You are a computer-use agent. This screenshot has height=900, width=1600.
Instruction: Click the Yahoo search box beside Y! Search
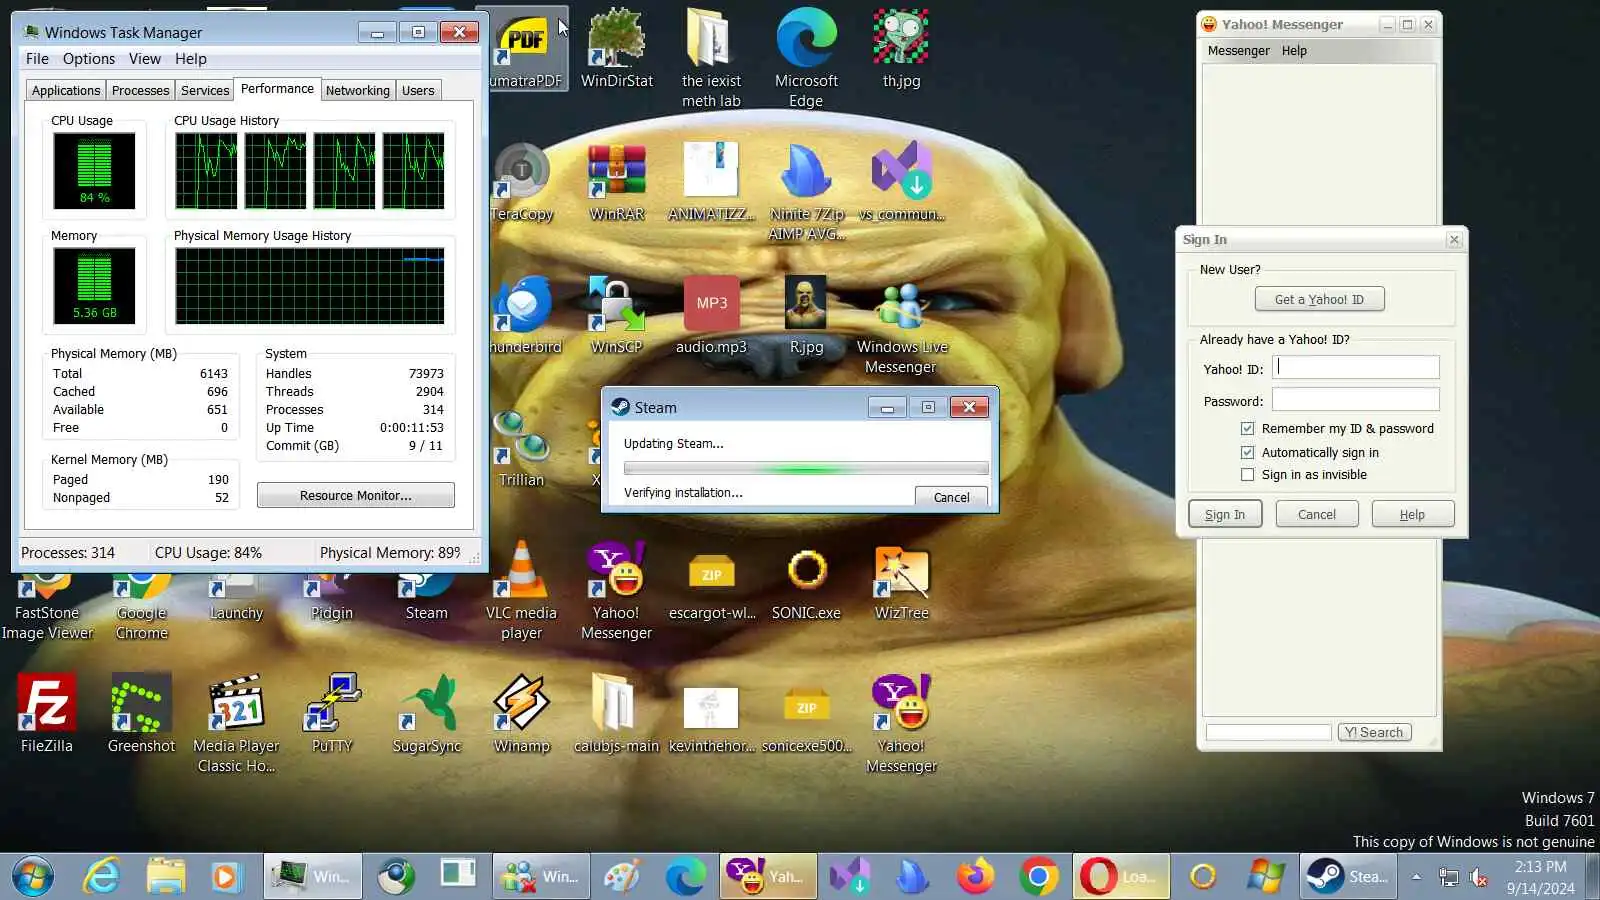(x=1268, y=732)
